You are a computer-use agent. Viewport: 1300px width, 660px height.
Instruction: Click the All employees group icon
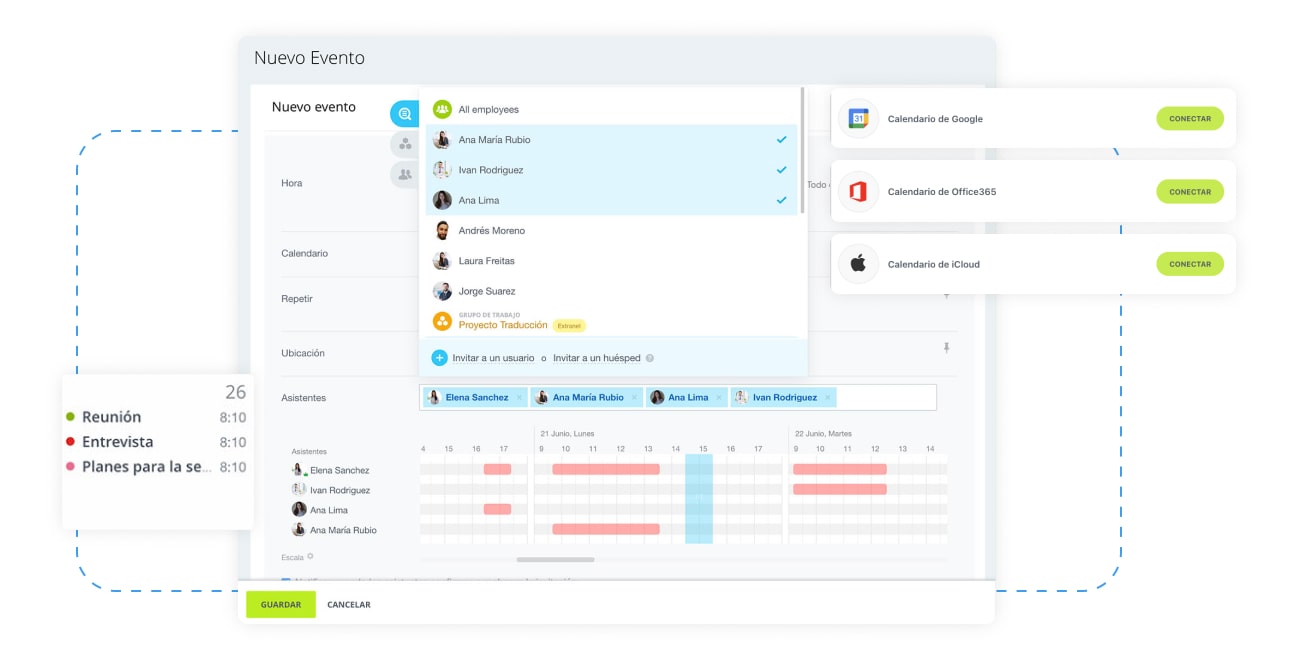tap(441, 109)
